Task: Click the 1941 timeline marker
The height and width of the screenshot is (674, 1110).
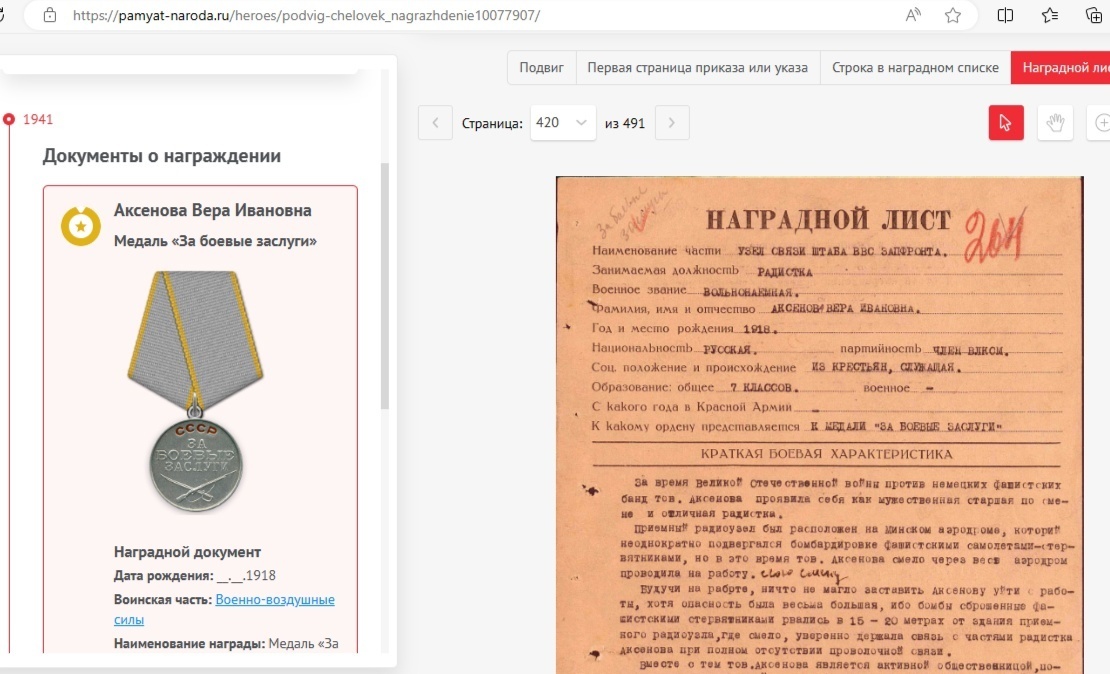Action: (x=8, y=119)
